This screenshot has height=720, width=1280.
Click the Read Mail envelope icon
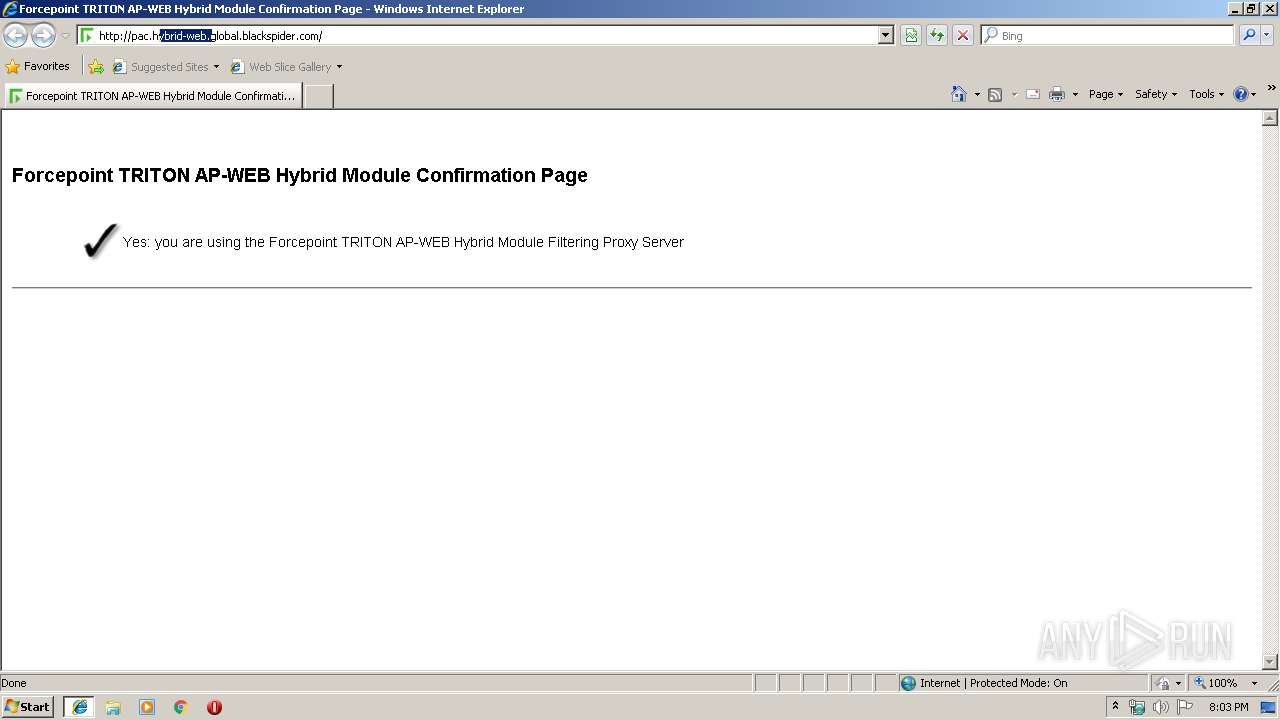tap(1033, 94)
